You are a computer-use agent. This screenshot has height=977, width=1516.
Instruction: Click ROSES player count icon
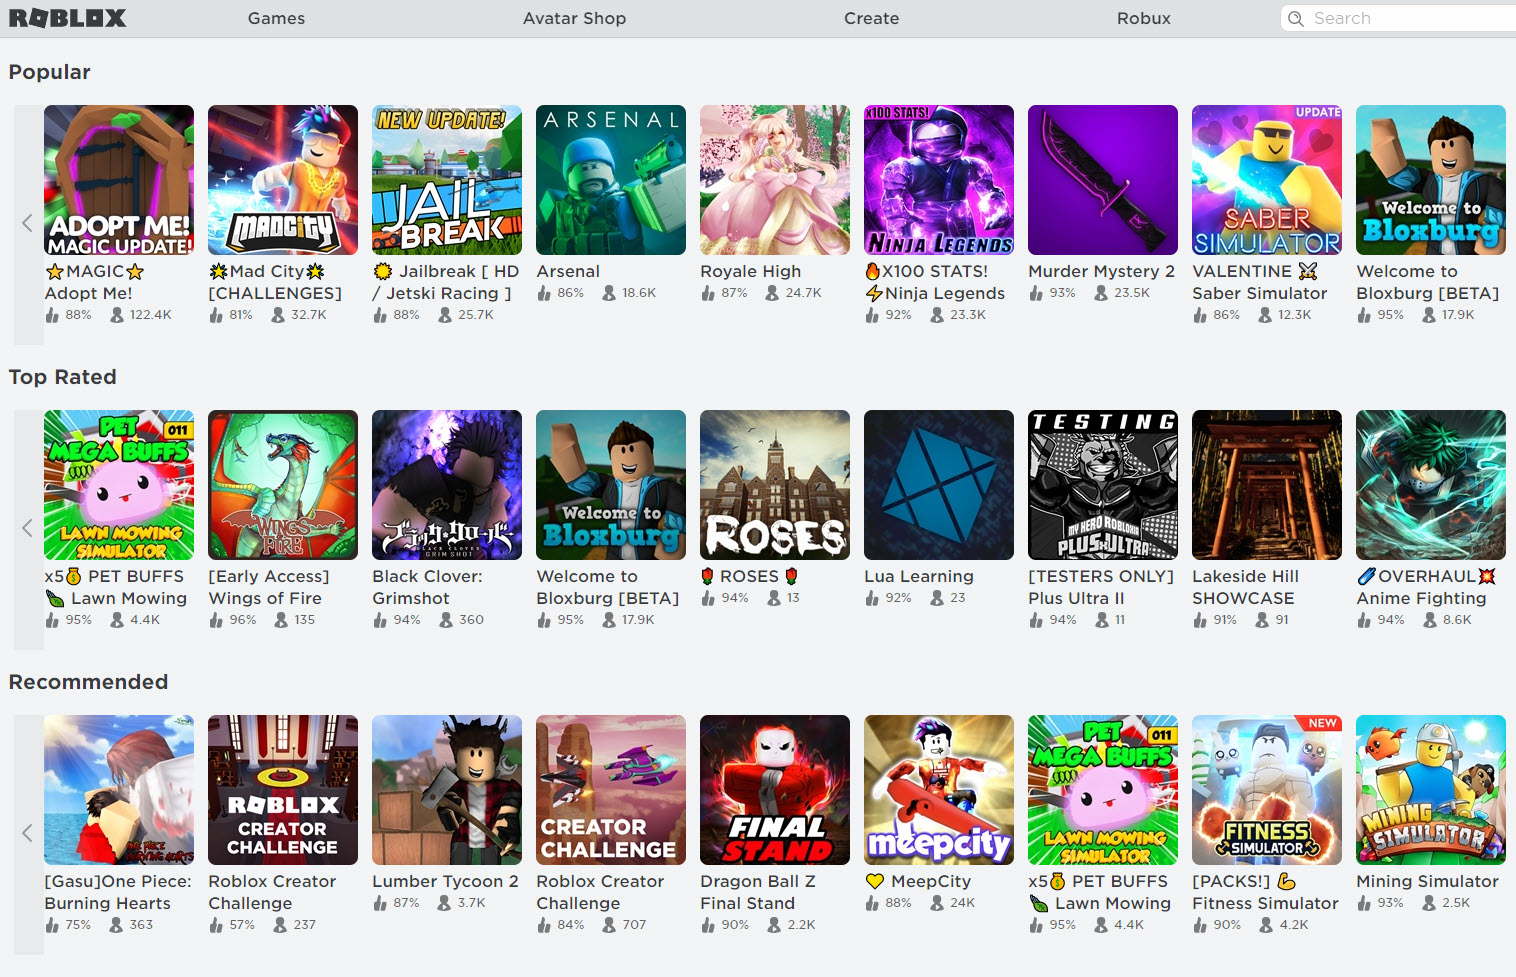774,598
